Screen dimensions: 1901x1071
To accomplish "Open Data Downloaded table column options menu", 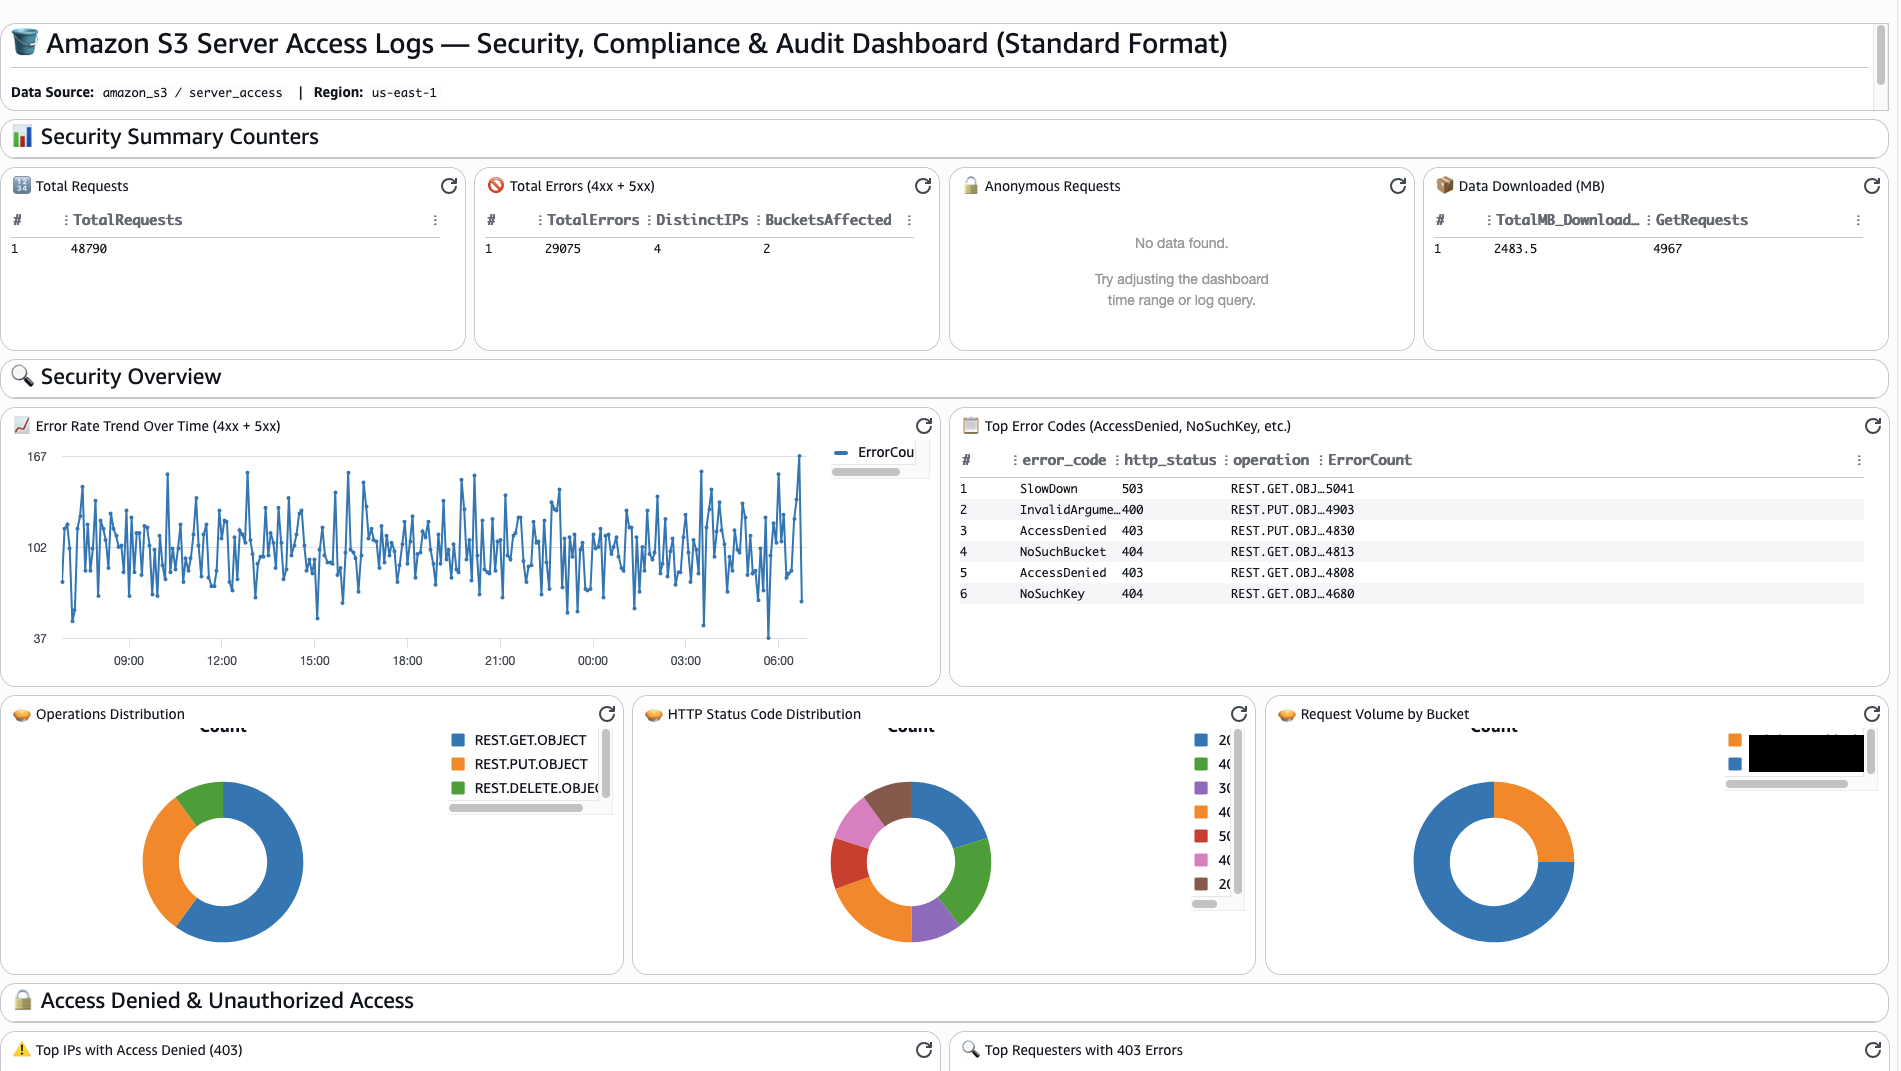I will click(1858, 220).
